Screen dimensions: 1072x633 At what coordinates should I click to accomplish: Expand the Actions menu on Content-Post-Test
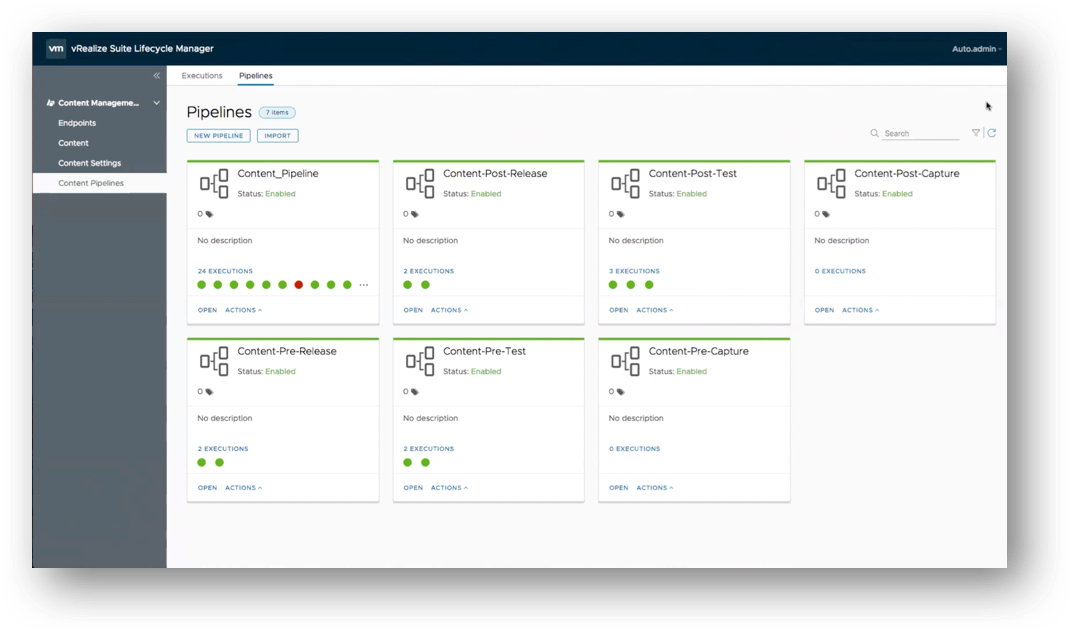655,310
